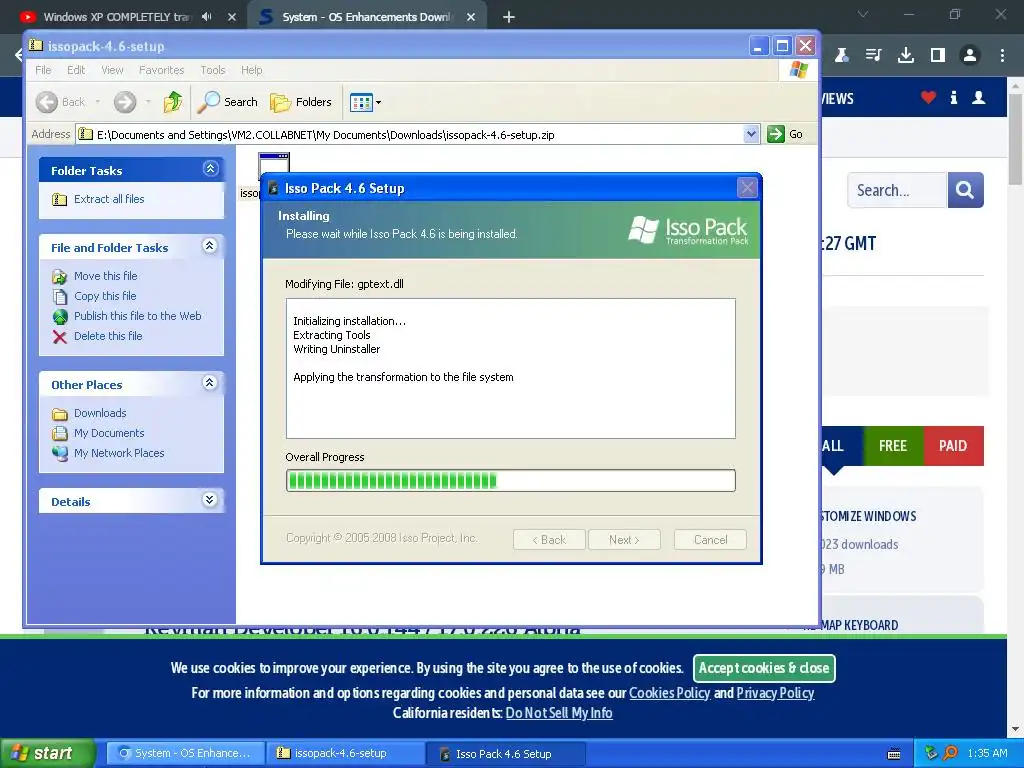The width and height of the screenshot is (1024, 768).
Task: Click the Back navigation button
Action: coord(60,102)
